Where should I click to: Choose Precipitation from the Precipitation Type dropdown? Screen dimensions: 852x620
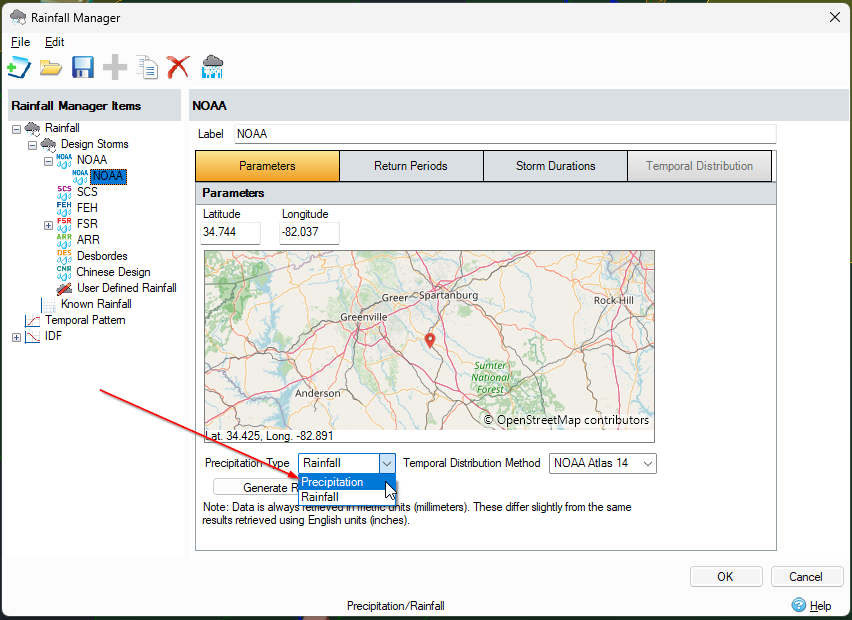click(x=335, y=481)
